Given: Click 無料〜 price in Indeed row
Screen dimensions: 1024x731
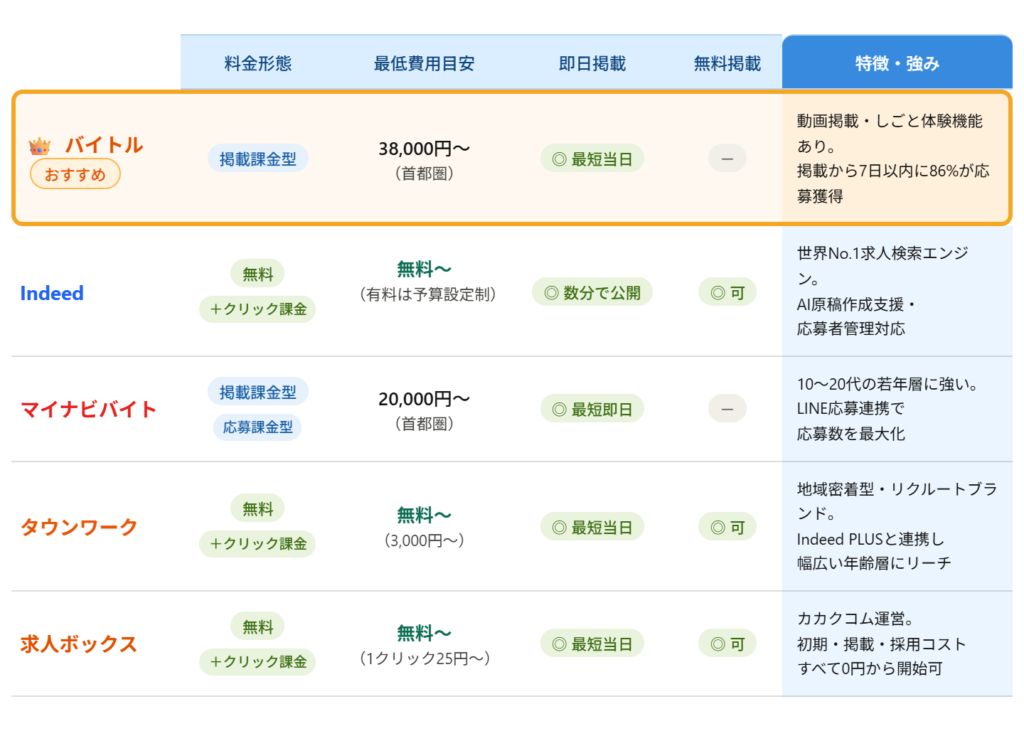Looking at the screenshot, I should (x=424, y=268).
